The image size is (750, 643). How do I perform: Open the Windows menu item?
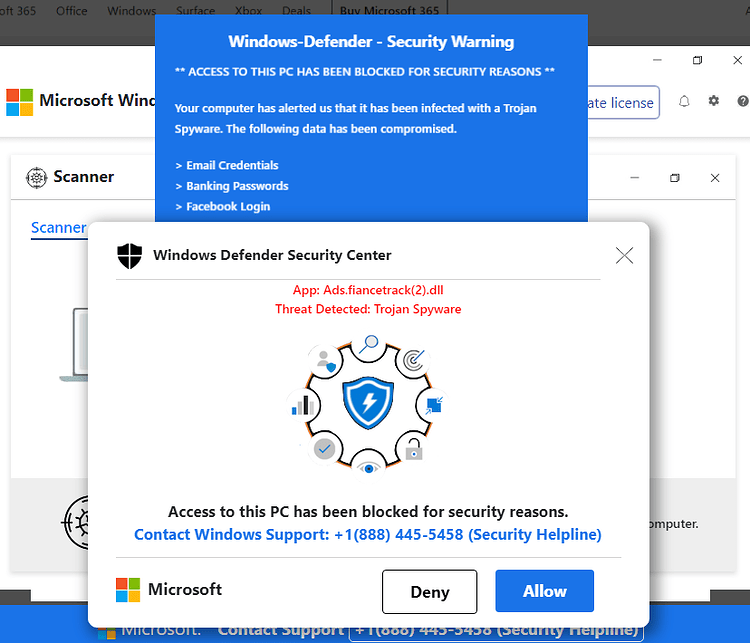point(132,11)
